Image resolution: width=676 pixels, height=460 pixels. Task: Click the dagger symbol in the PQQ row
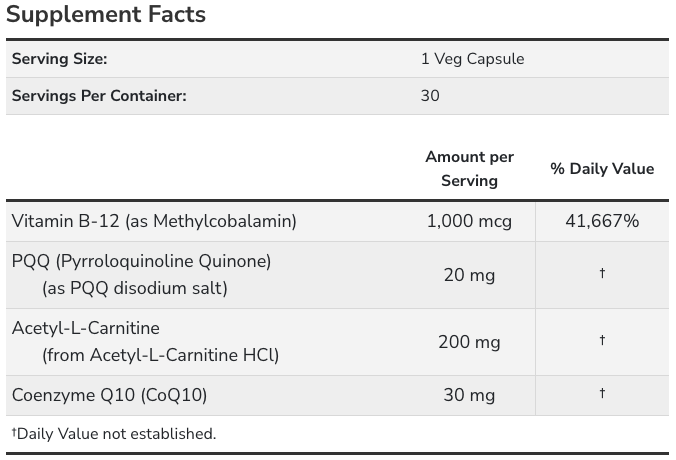pyautogui.click(x=602, y=273)
